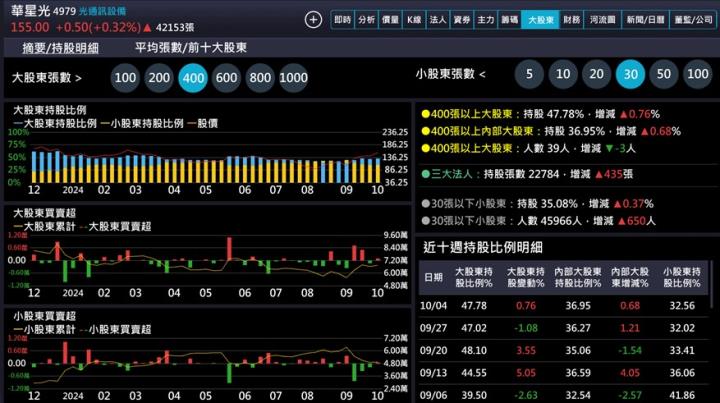Click the 大股東持股比例 chart area
The width and height of the screenshot is (720, 403).
200,160
